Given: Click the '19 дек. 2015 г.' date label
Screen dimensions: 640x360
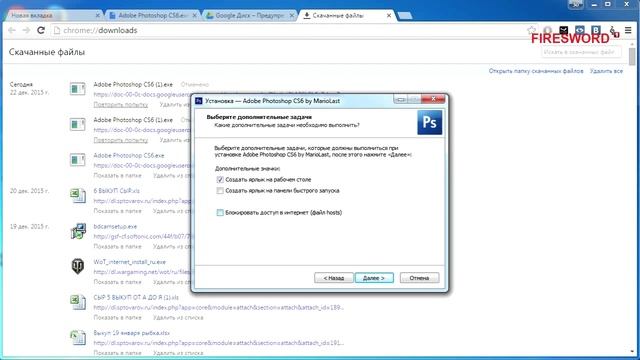Looking at the screenshot, I should click(29, 226).
